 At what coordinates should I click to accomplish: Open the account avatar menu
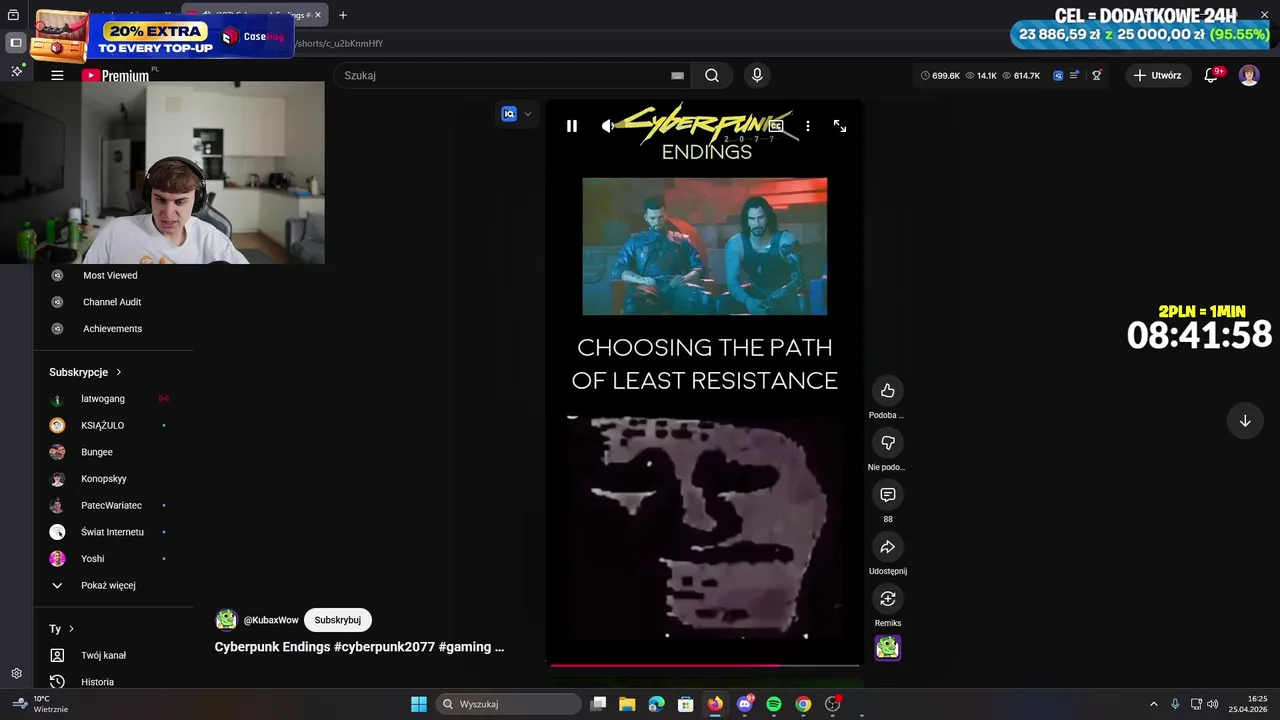pos(1249,75)
